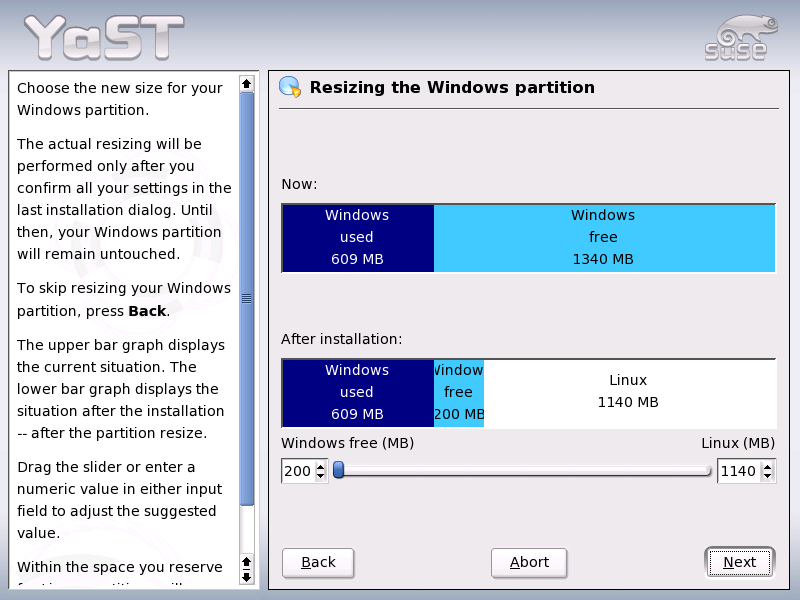The image size is (800, 600).
Task: Click the down arrow on the Linux MB spinner
Action: [766, 475]
